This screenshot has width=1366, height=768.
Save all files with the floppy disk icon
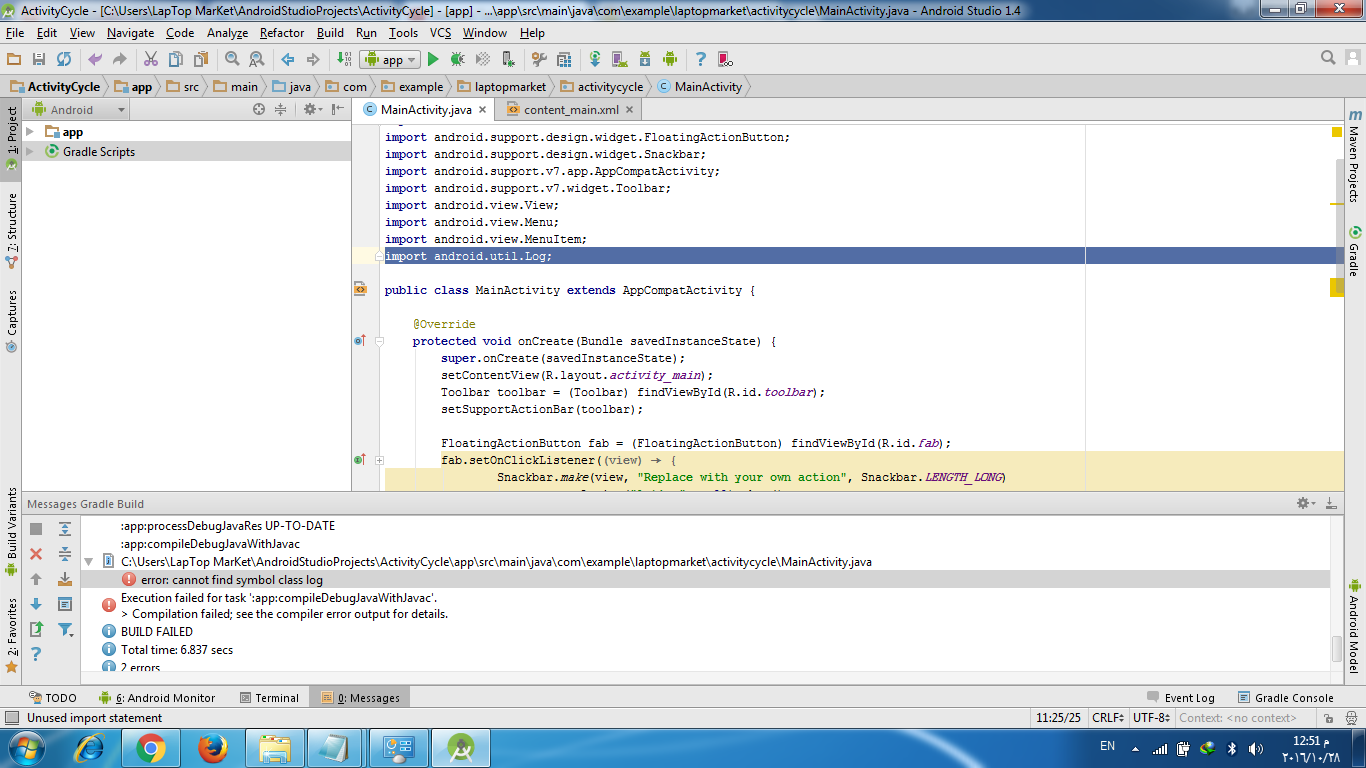coord(38,60)
